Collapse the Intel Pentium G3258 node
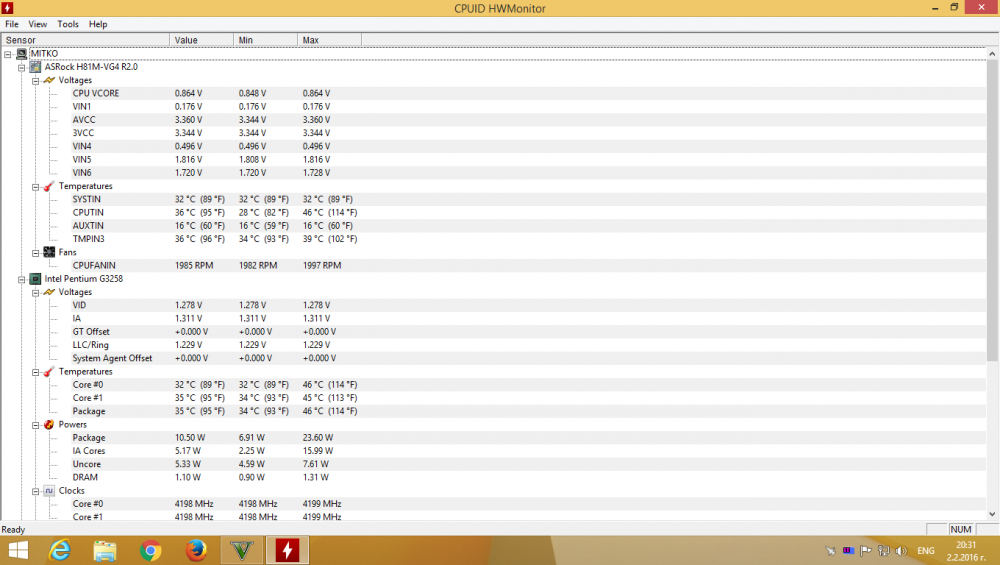This screenshot has height=565, width=1000. tap(22, 279)
